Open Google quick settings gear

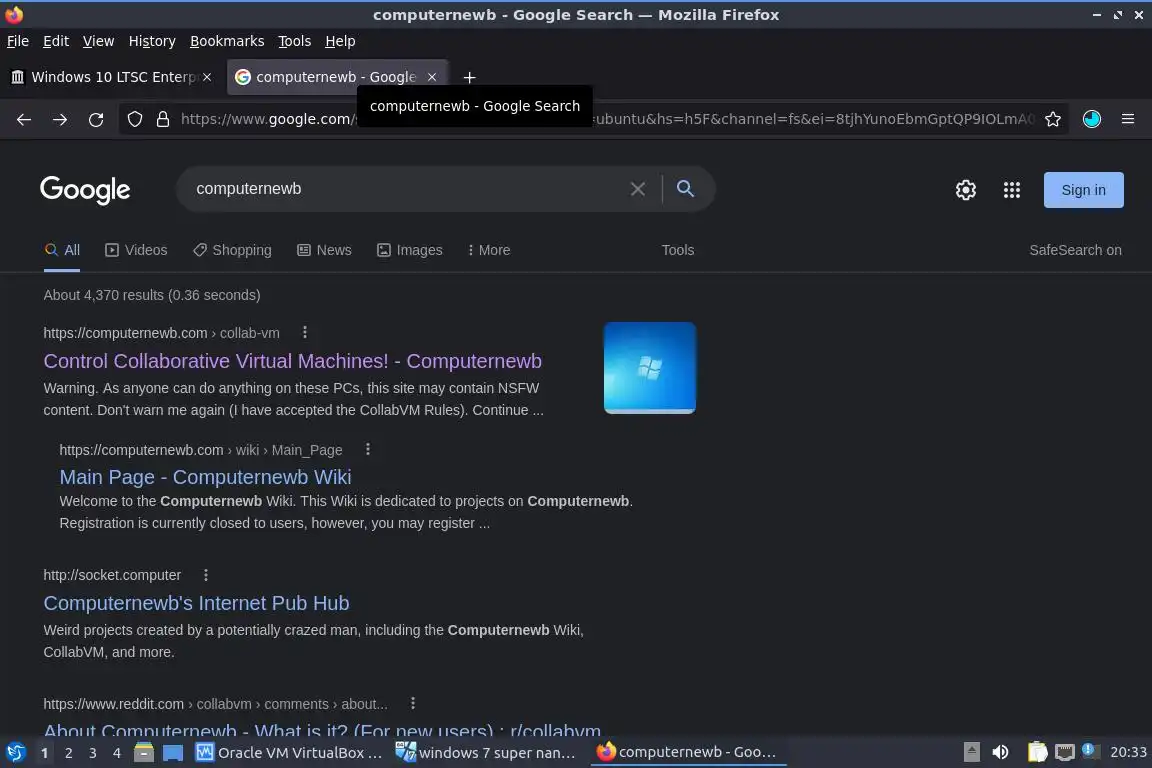pyautogui.click(x=965, y=190)
